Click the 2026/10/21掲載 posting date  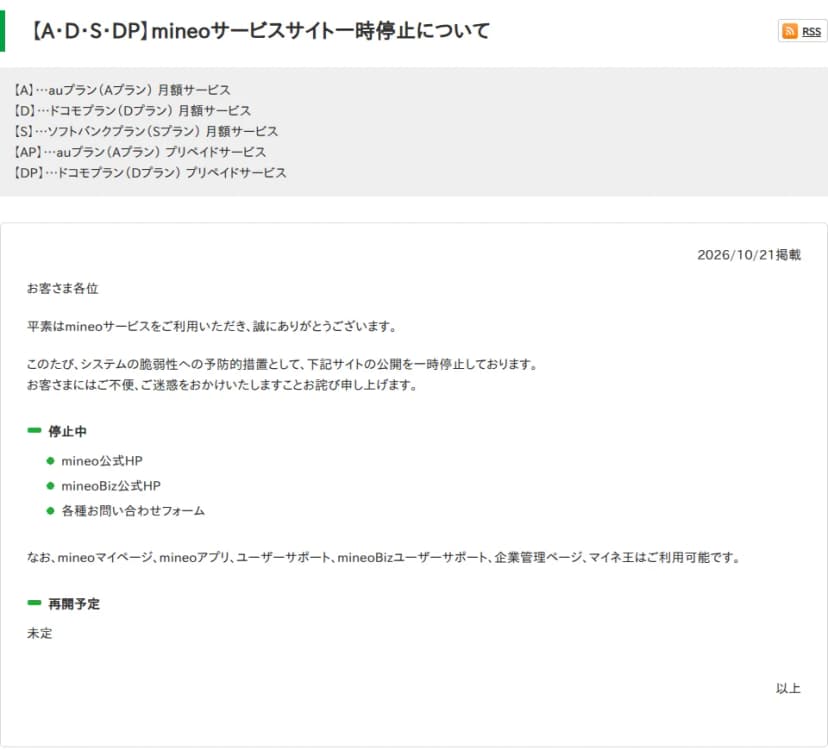pos(749,255)
